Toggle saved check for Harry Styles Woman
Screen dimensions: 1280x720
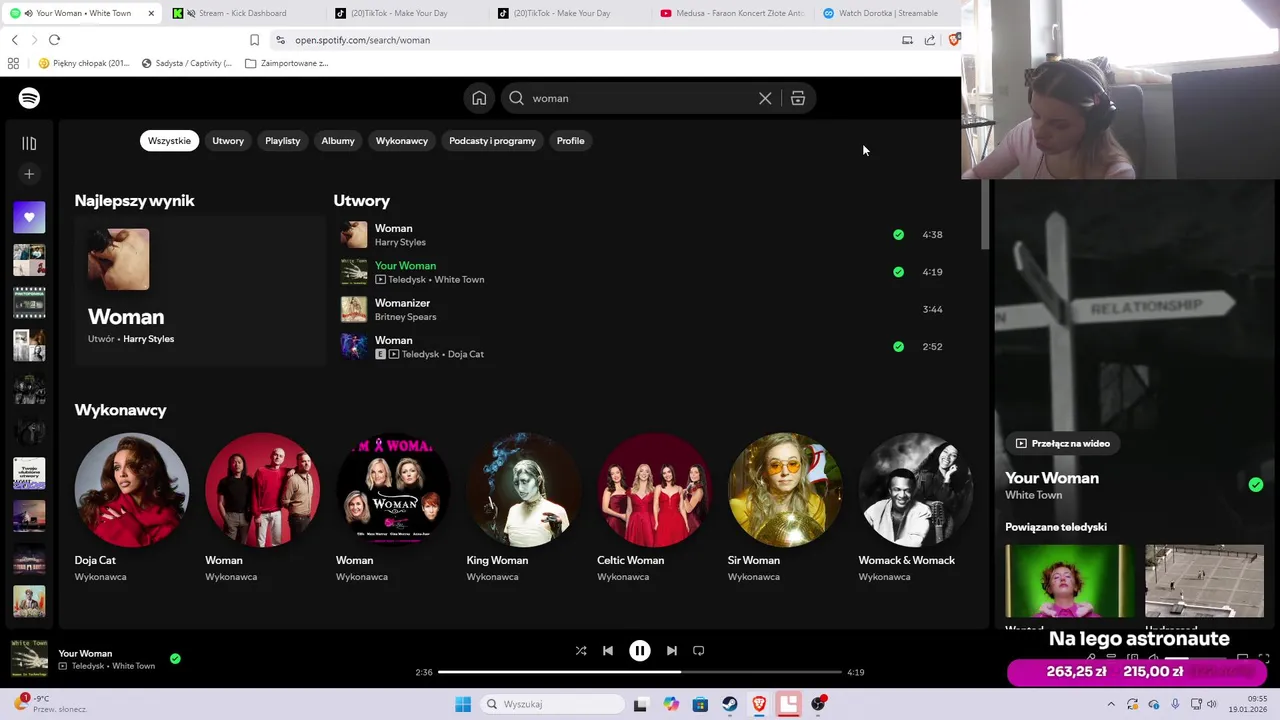tap(898, 235)
